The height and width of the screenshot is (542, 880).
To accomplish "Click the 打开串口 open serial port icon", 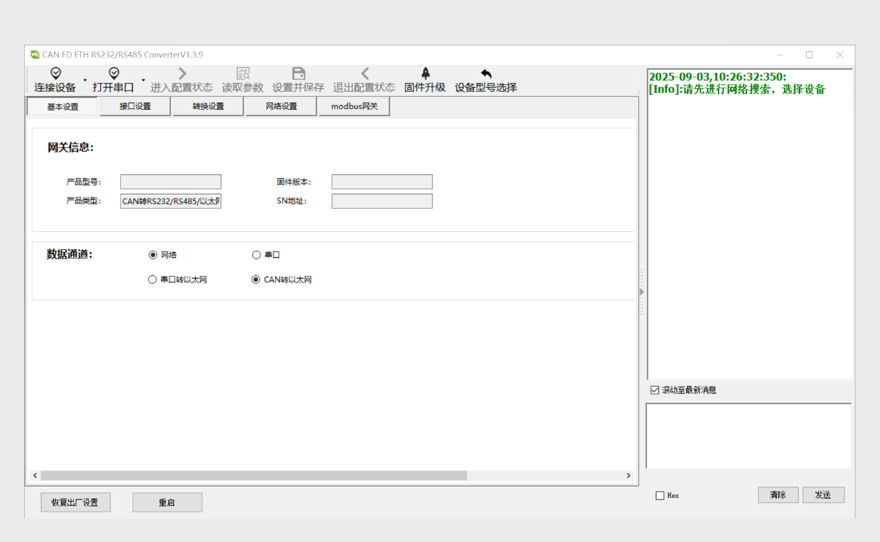I will (x=113, y=74).
